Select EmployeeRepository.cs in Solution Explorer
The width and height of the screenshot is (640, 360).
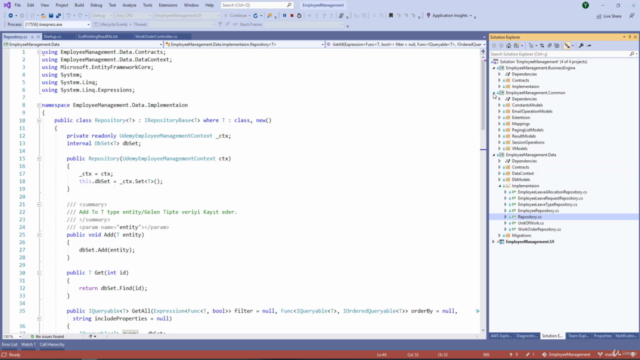click(538, 211)
